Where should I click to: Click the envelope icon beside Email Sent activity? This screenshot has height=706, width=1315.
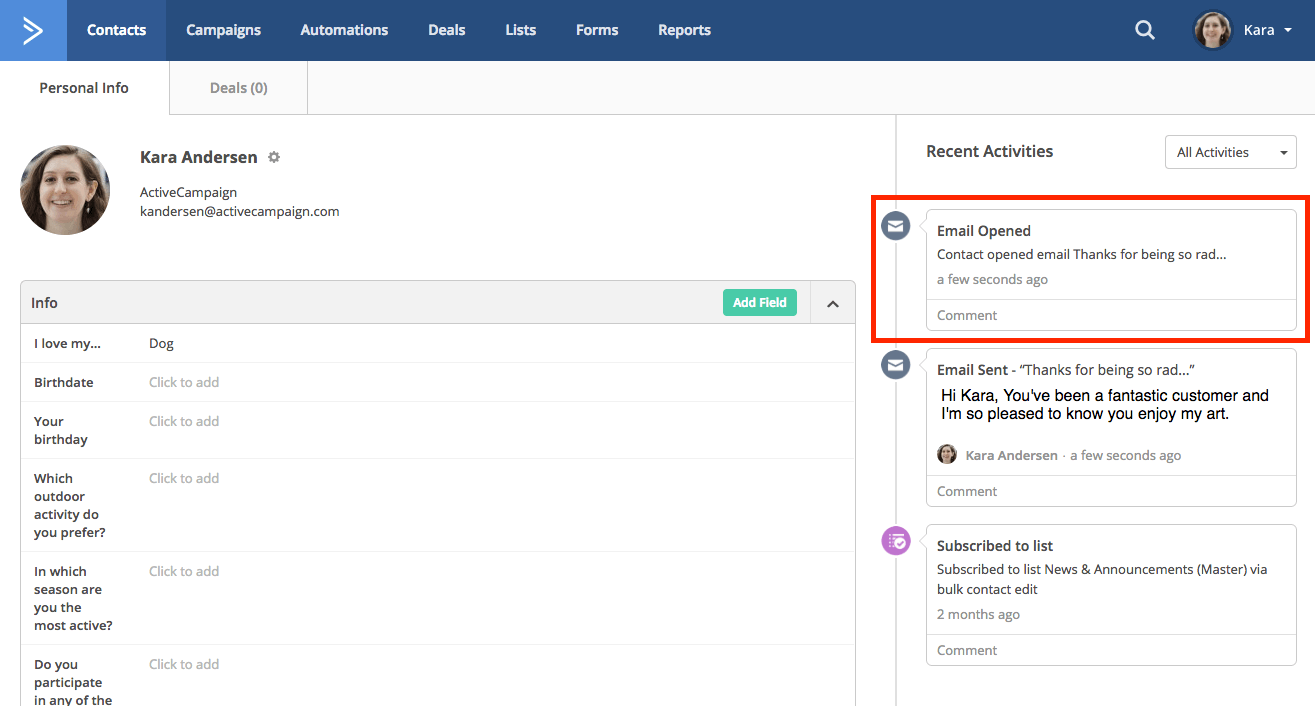coord(895,365)
